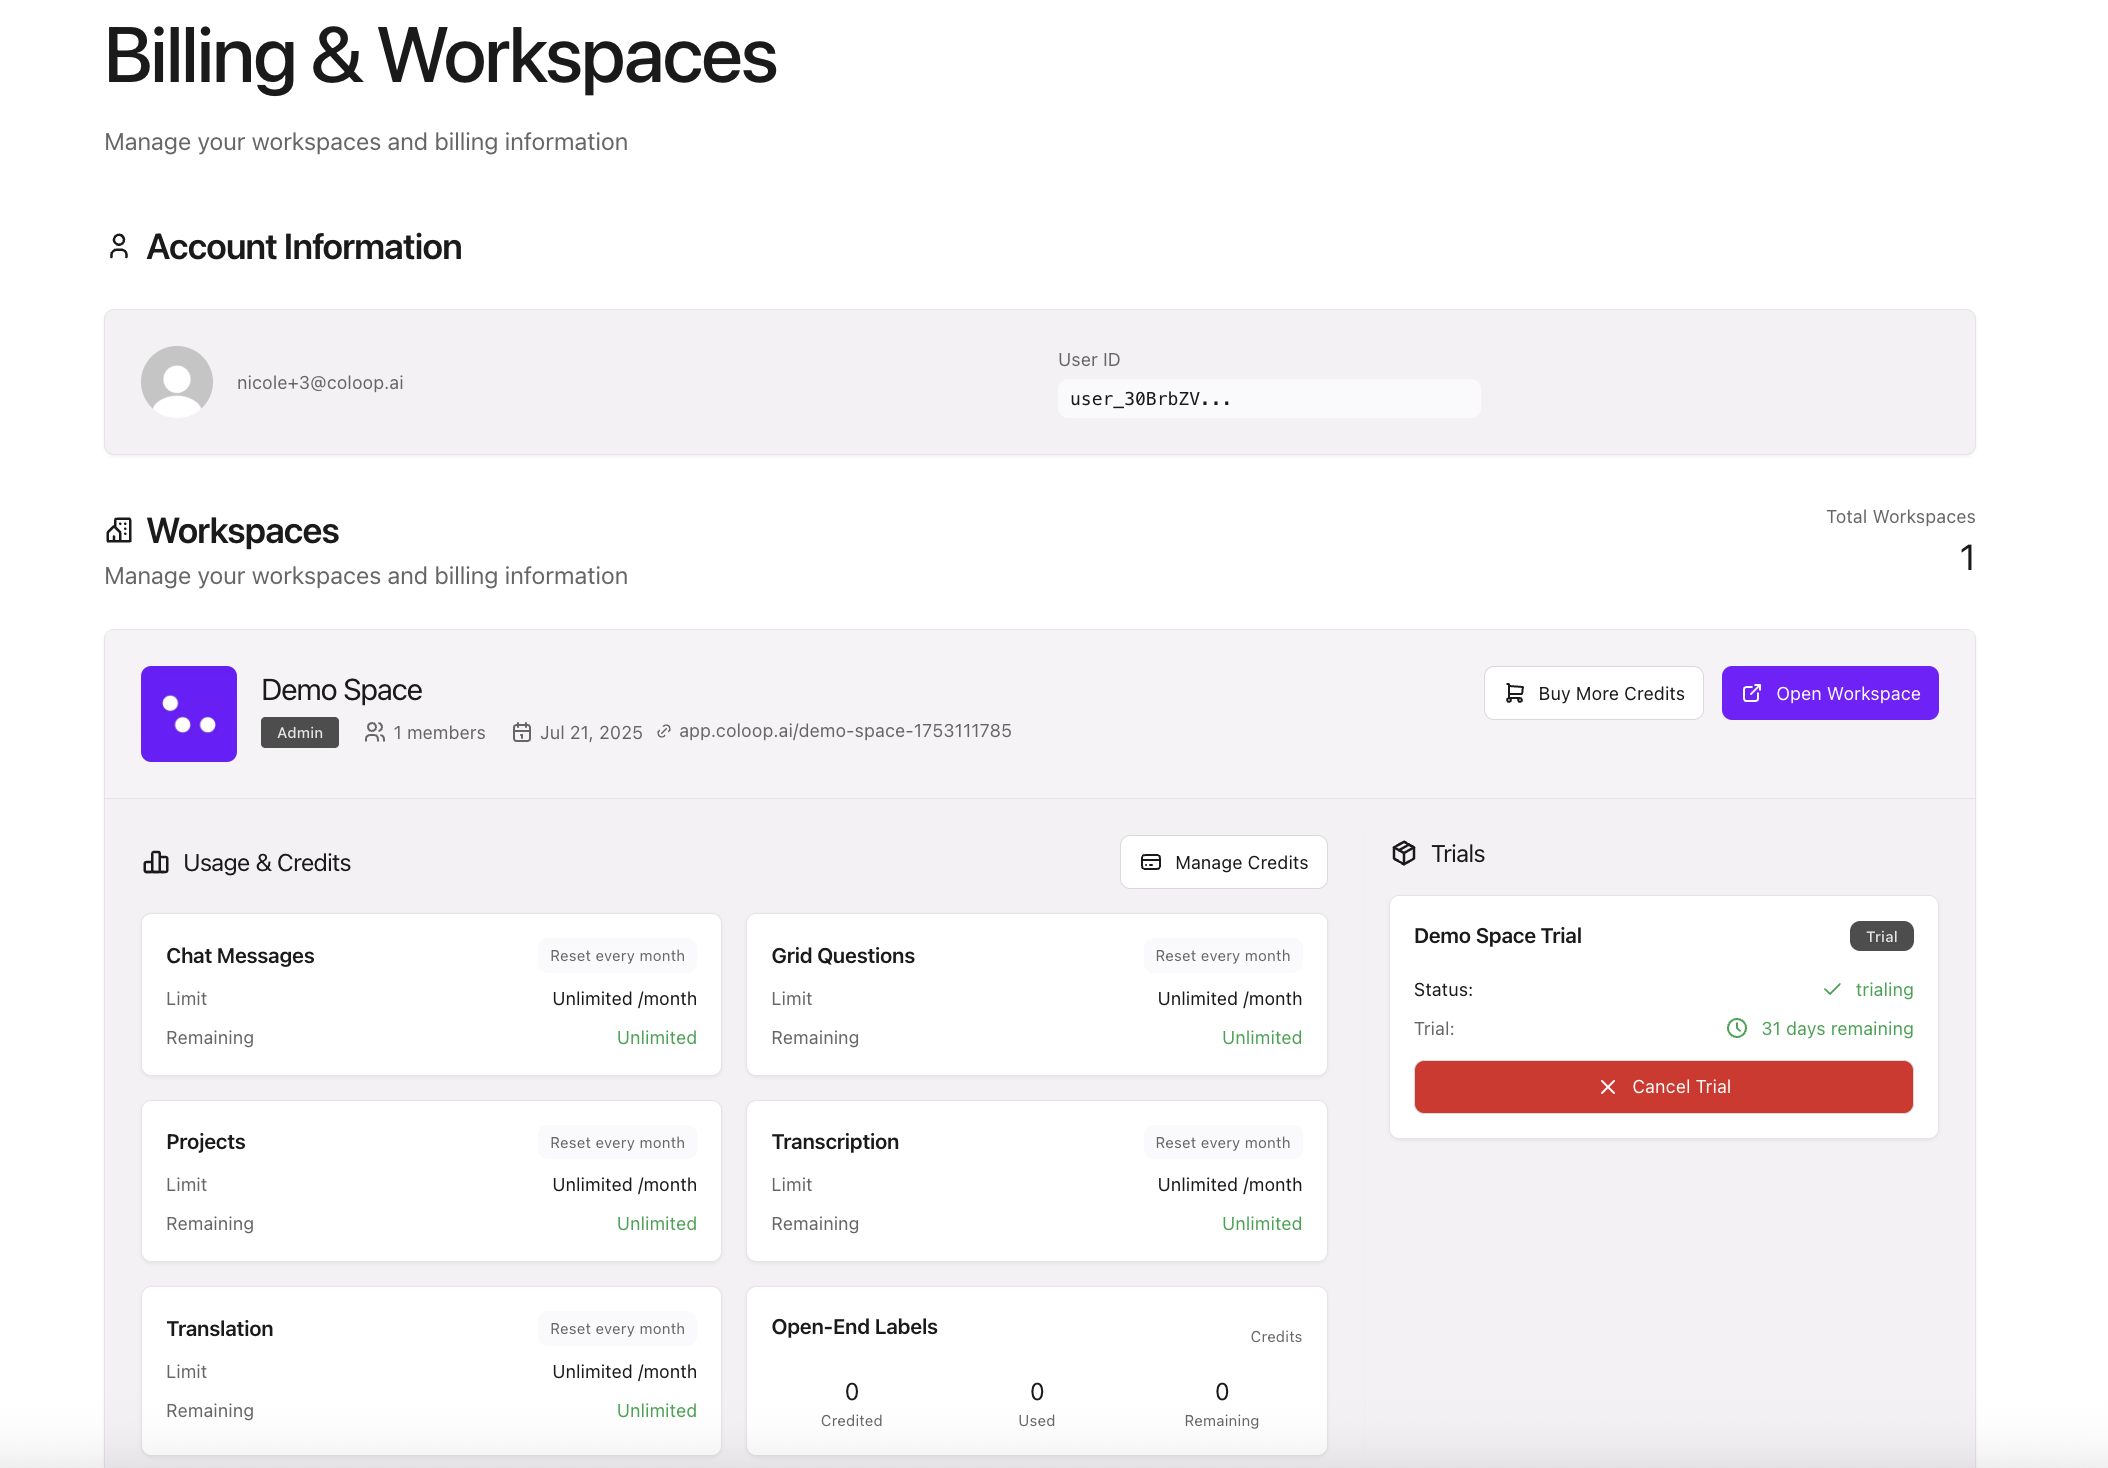The height and width of the screenshot is (1468, 2108).
Task: Click Transcription Reset every month tag
Action: [1223, 1142]
